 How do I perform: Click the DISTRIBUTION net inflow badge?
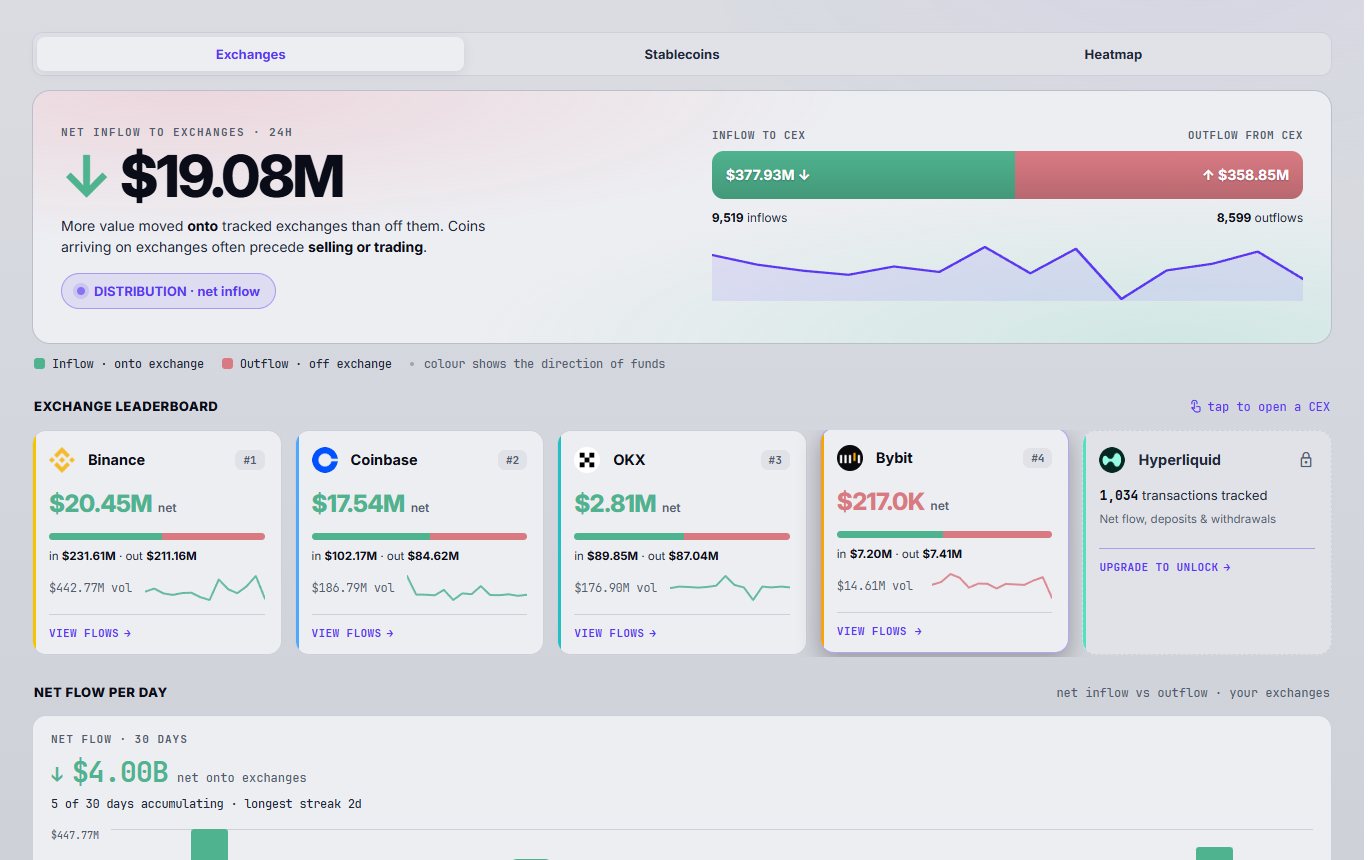(168, 291)
